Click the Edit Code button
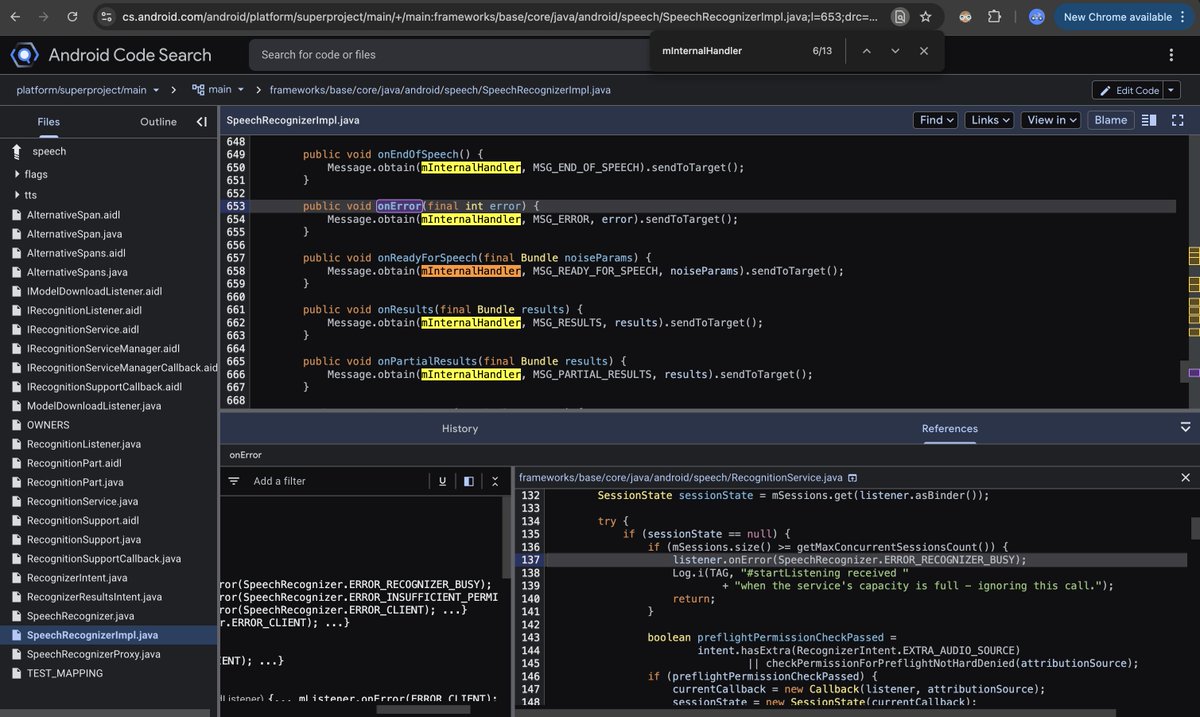1200x717 pixels. [1129, 90]
